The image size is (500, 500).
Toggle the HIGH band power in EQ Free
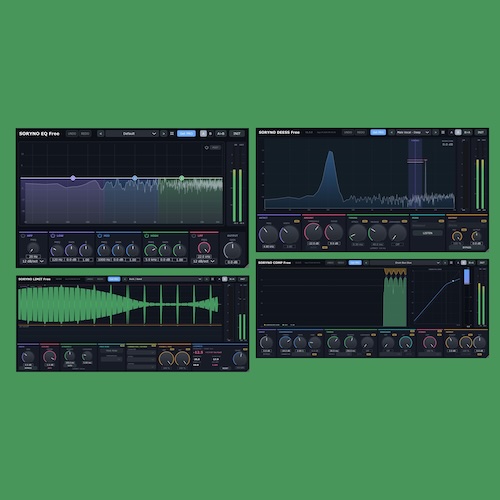click(x=147, y=236)
